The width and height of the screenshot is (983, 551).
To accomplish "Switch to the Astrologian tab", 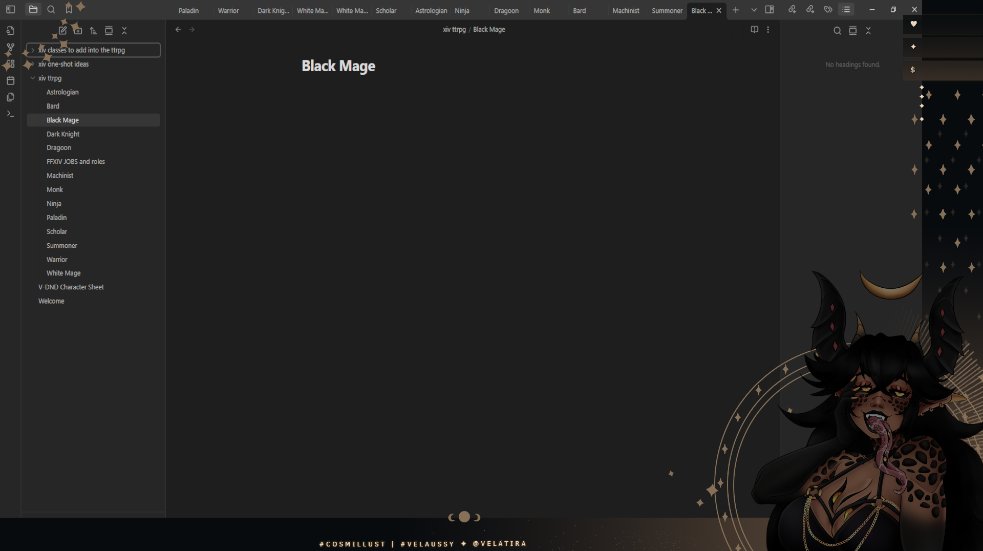I will point(431,11).
